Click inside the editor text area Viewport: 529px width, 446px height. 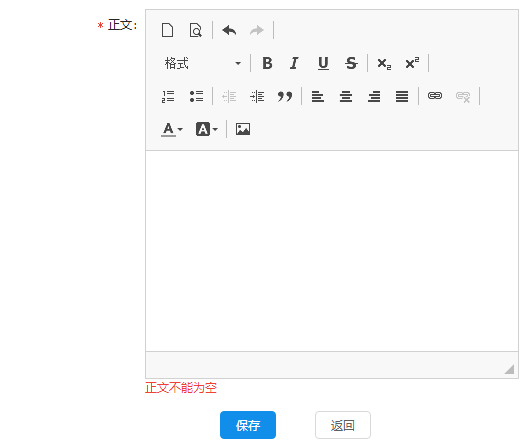(332, 251)
